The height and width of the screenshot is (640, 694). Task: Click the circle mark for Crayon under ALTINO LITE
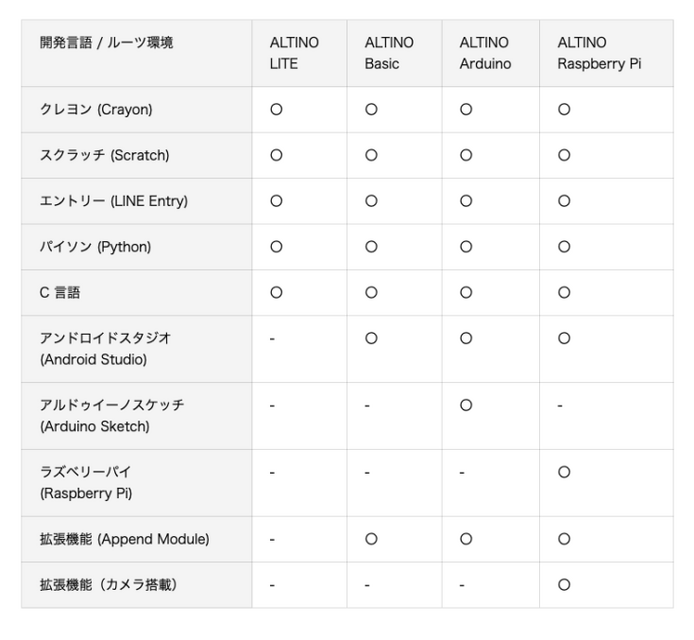pos(276,110)
